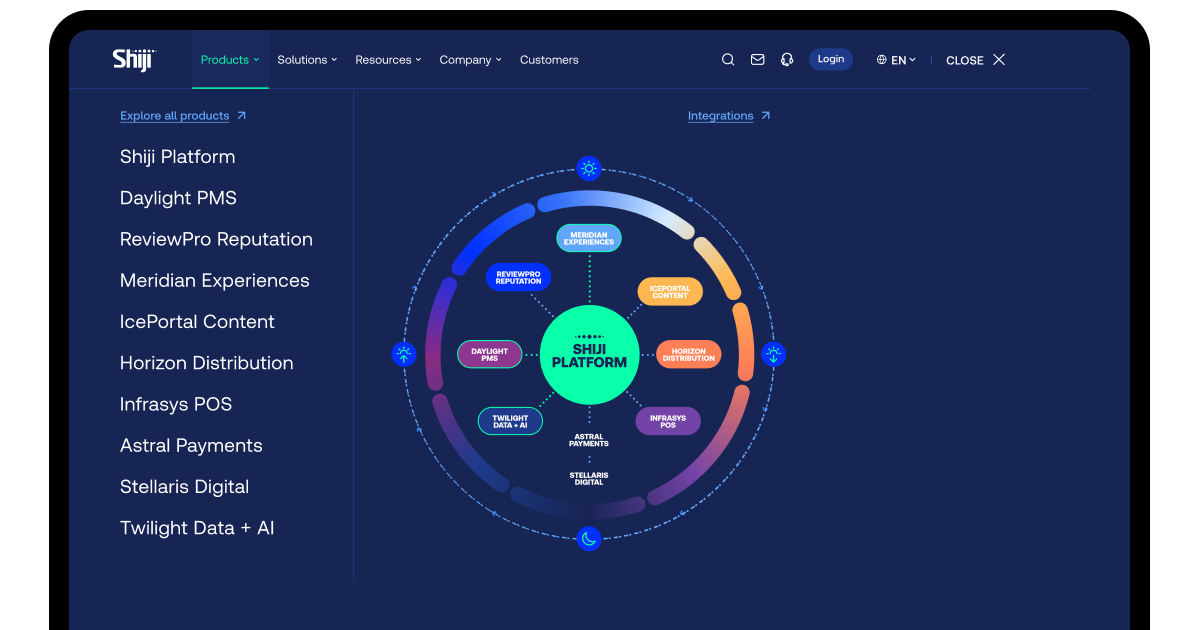The width and height of the screenshot is (1200, 630).
Task: Click Astral Payments label in diagram
Action: click(589, 440)
